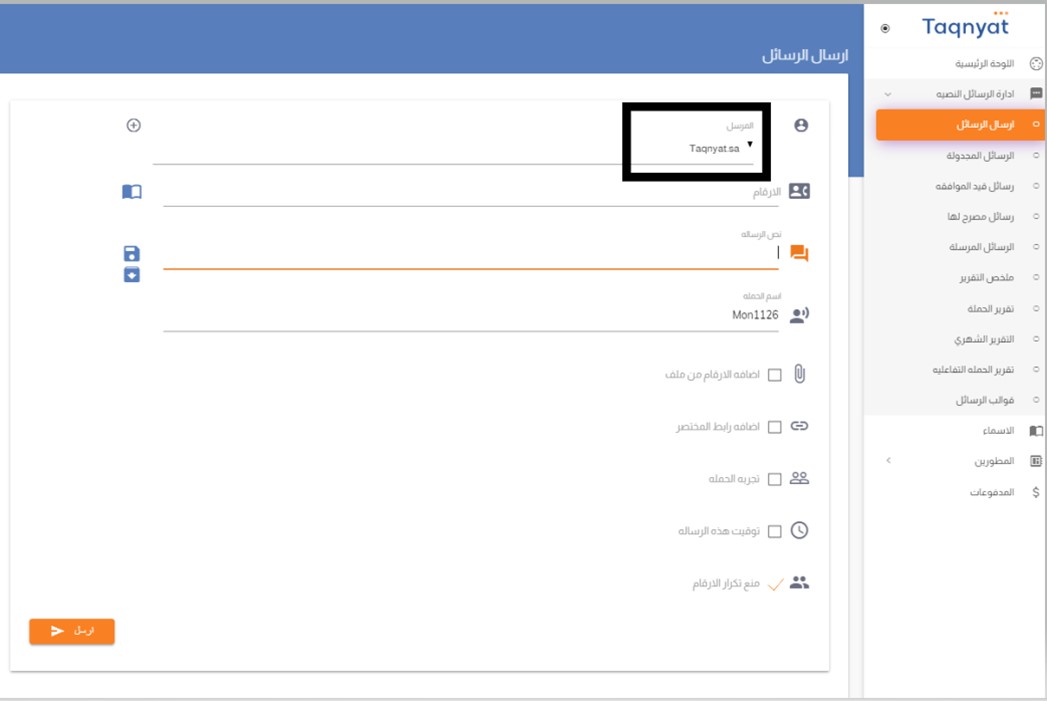Click the group icon beside منع تكرار الارقام
This screenshot has width=1047, height=701.
point(799,583)
